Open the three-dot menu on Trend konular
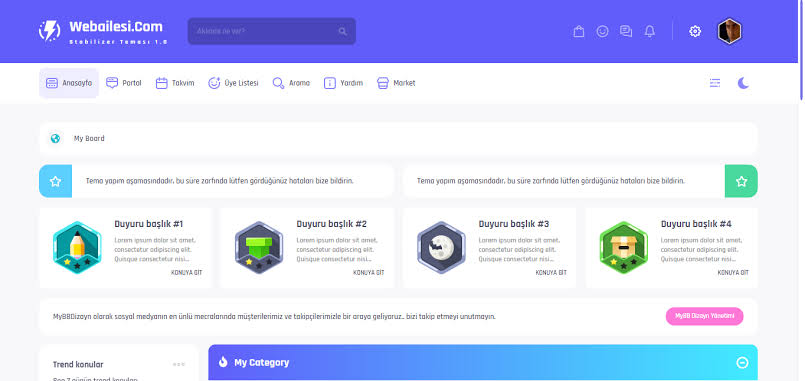Image resolution: width=805 pixels, height=381 pixels. pyautogui.click(x=179, y=365)
